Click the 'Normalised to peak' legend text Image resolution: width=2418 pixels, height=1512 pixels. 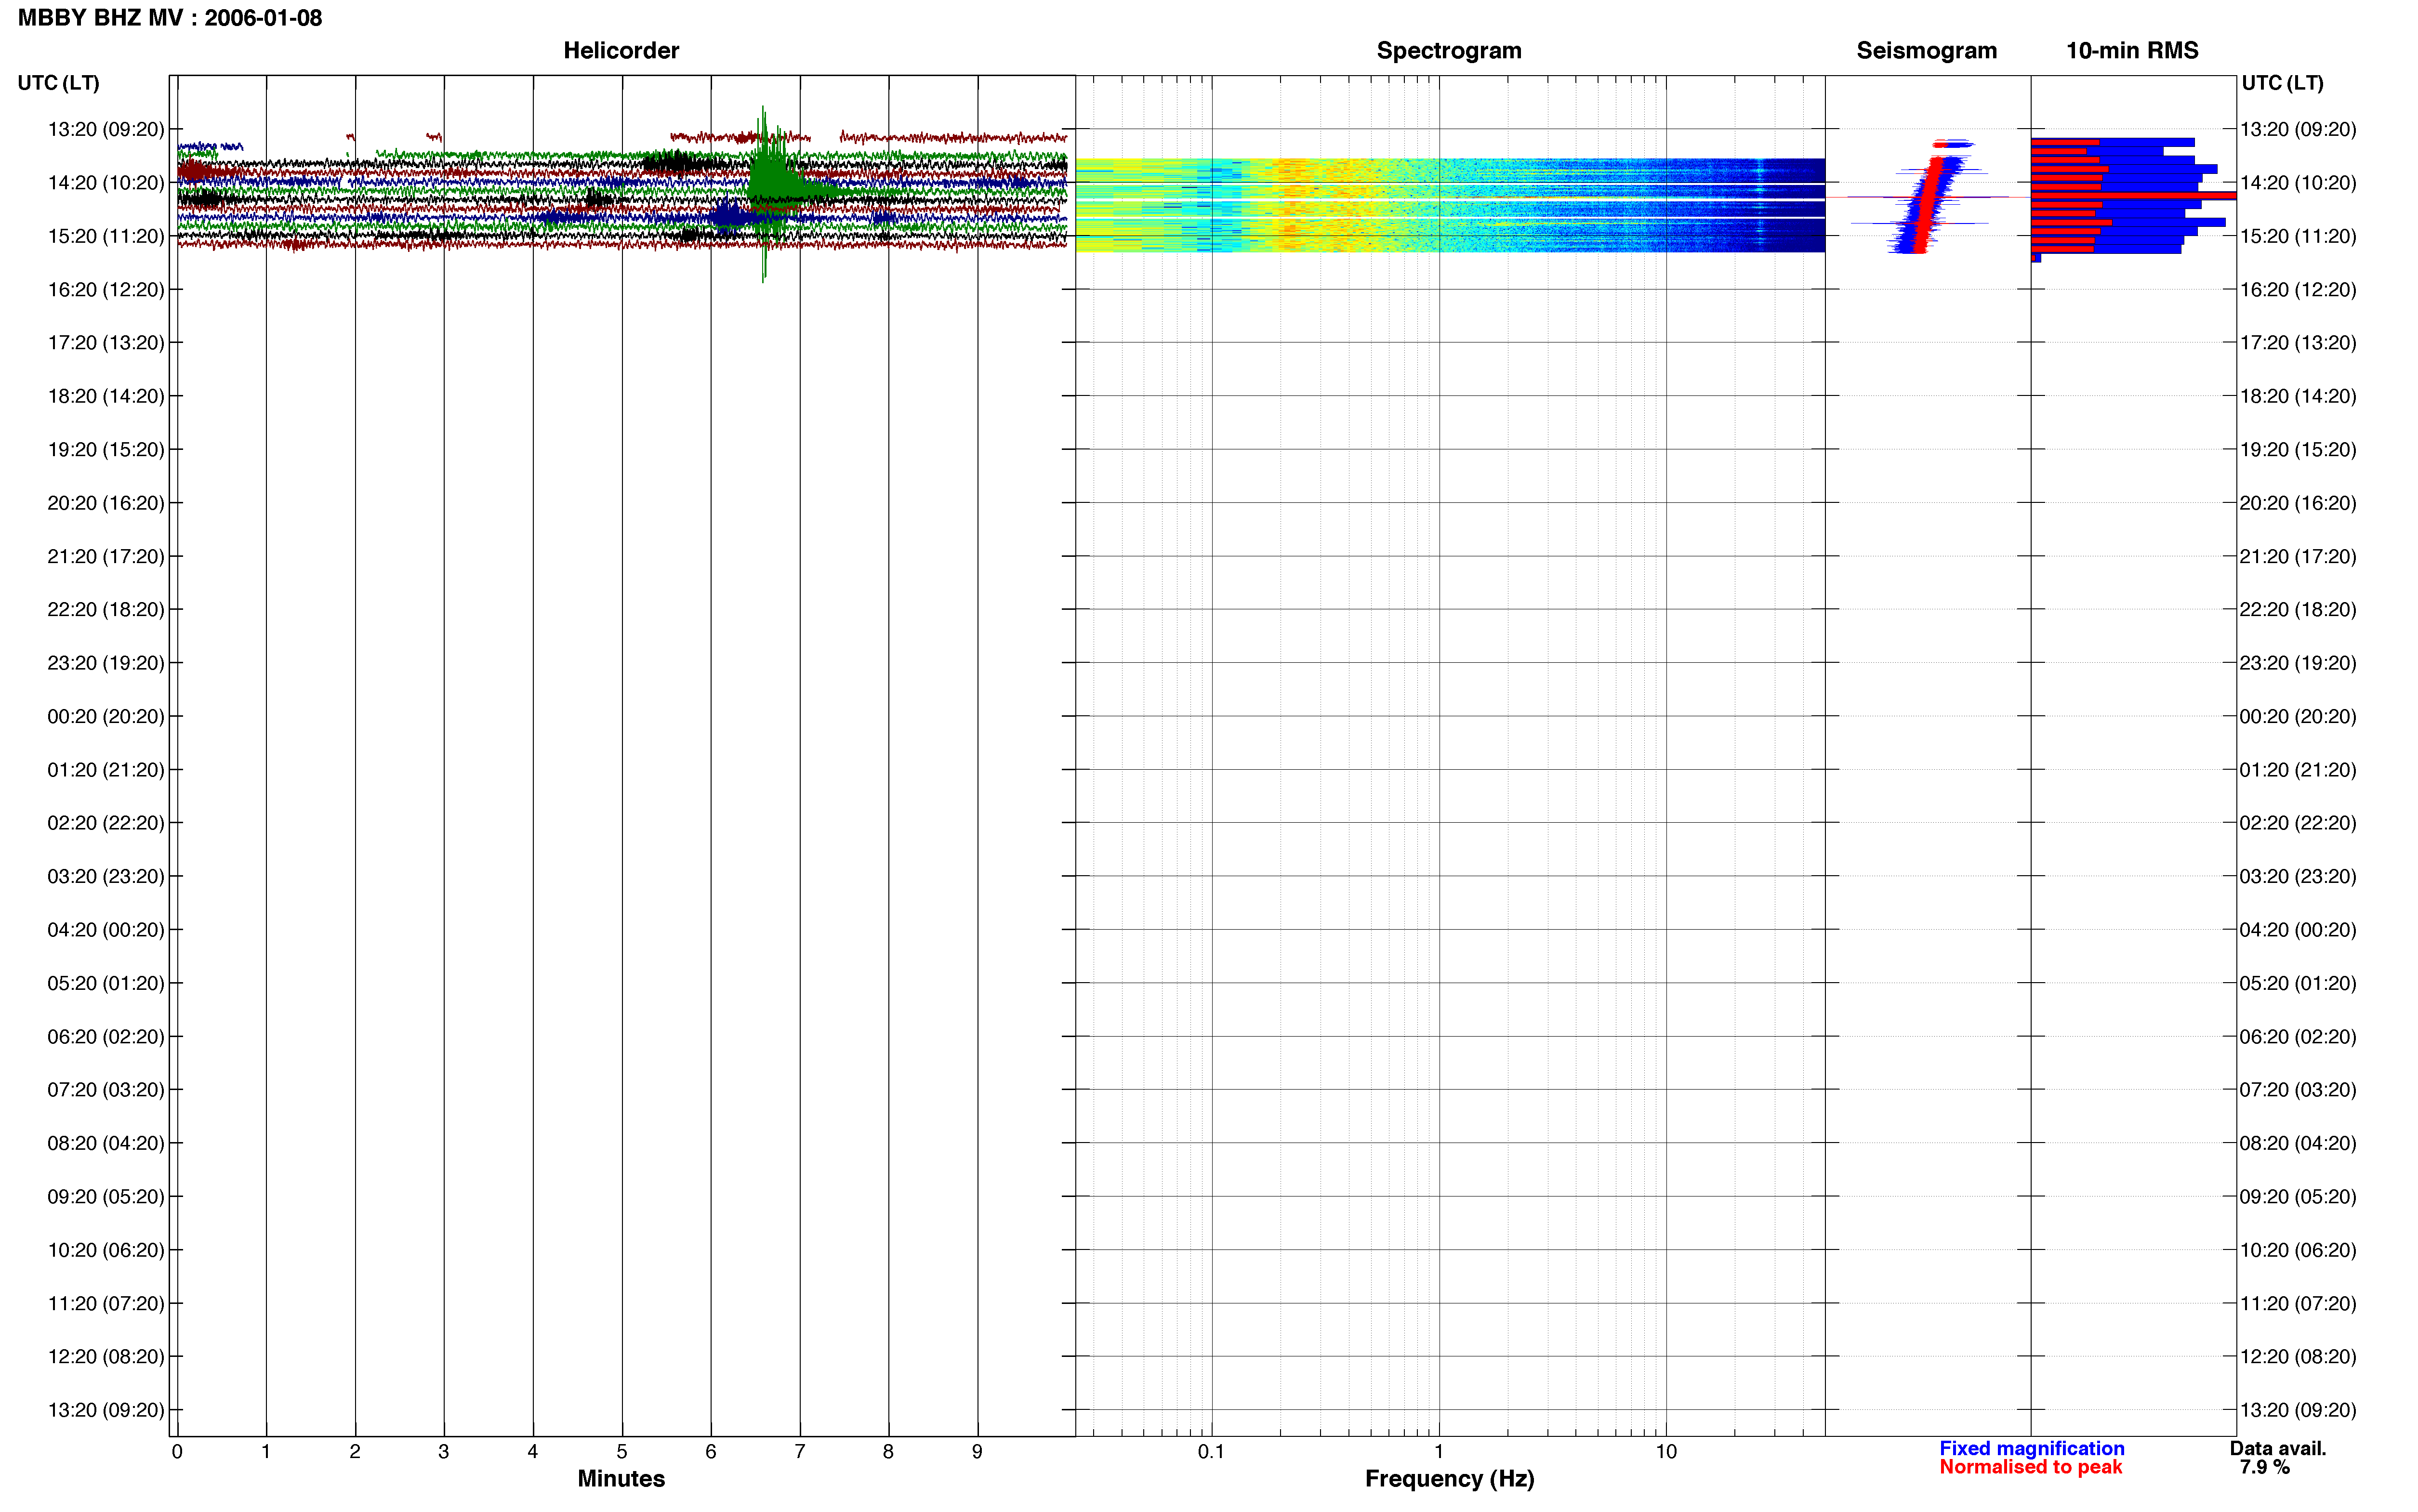click(x=2030, y=1467)
